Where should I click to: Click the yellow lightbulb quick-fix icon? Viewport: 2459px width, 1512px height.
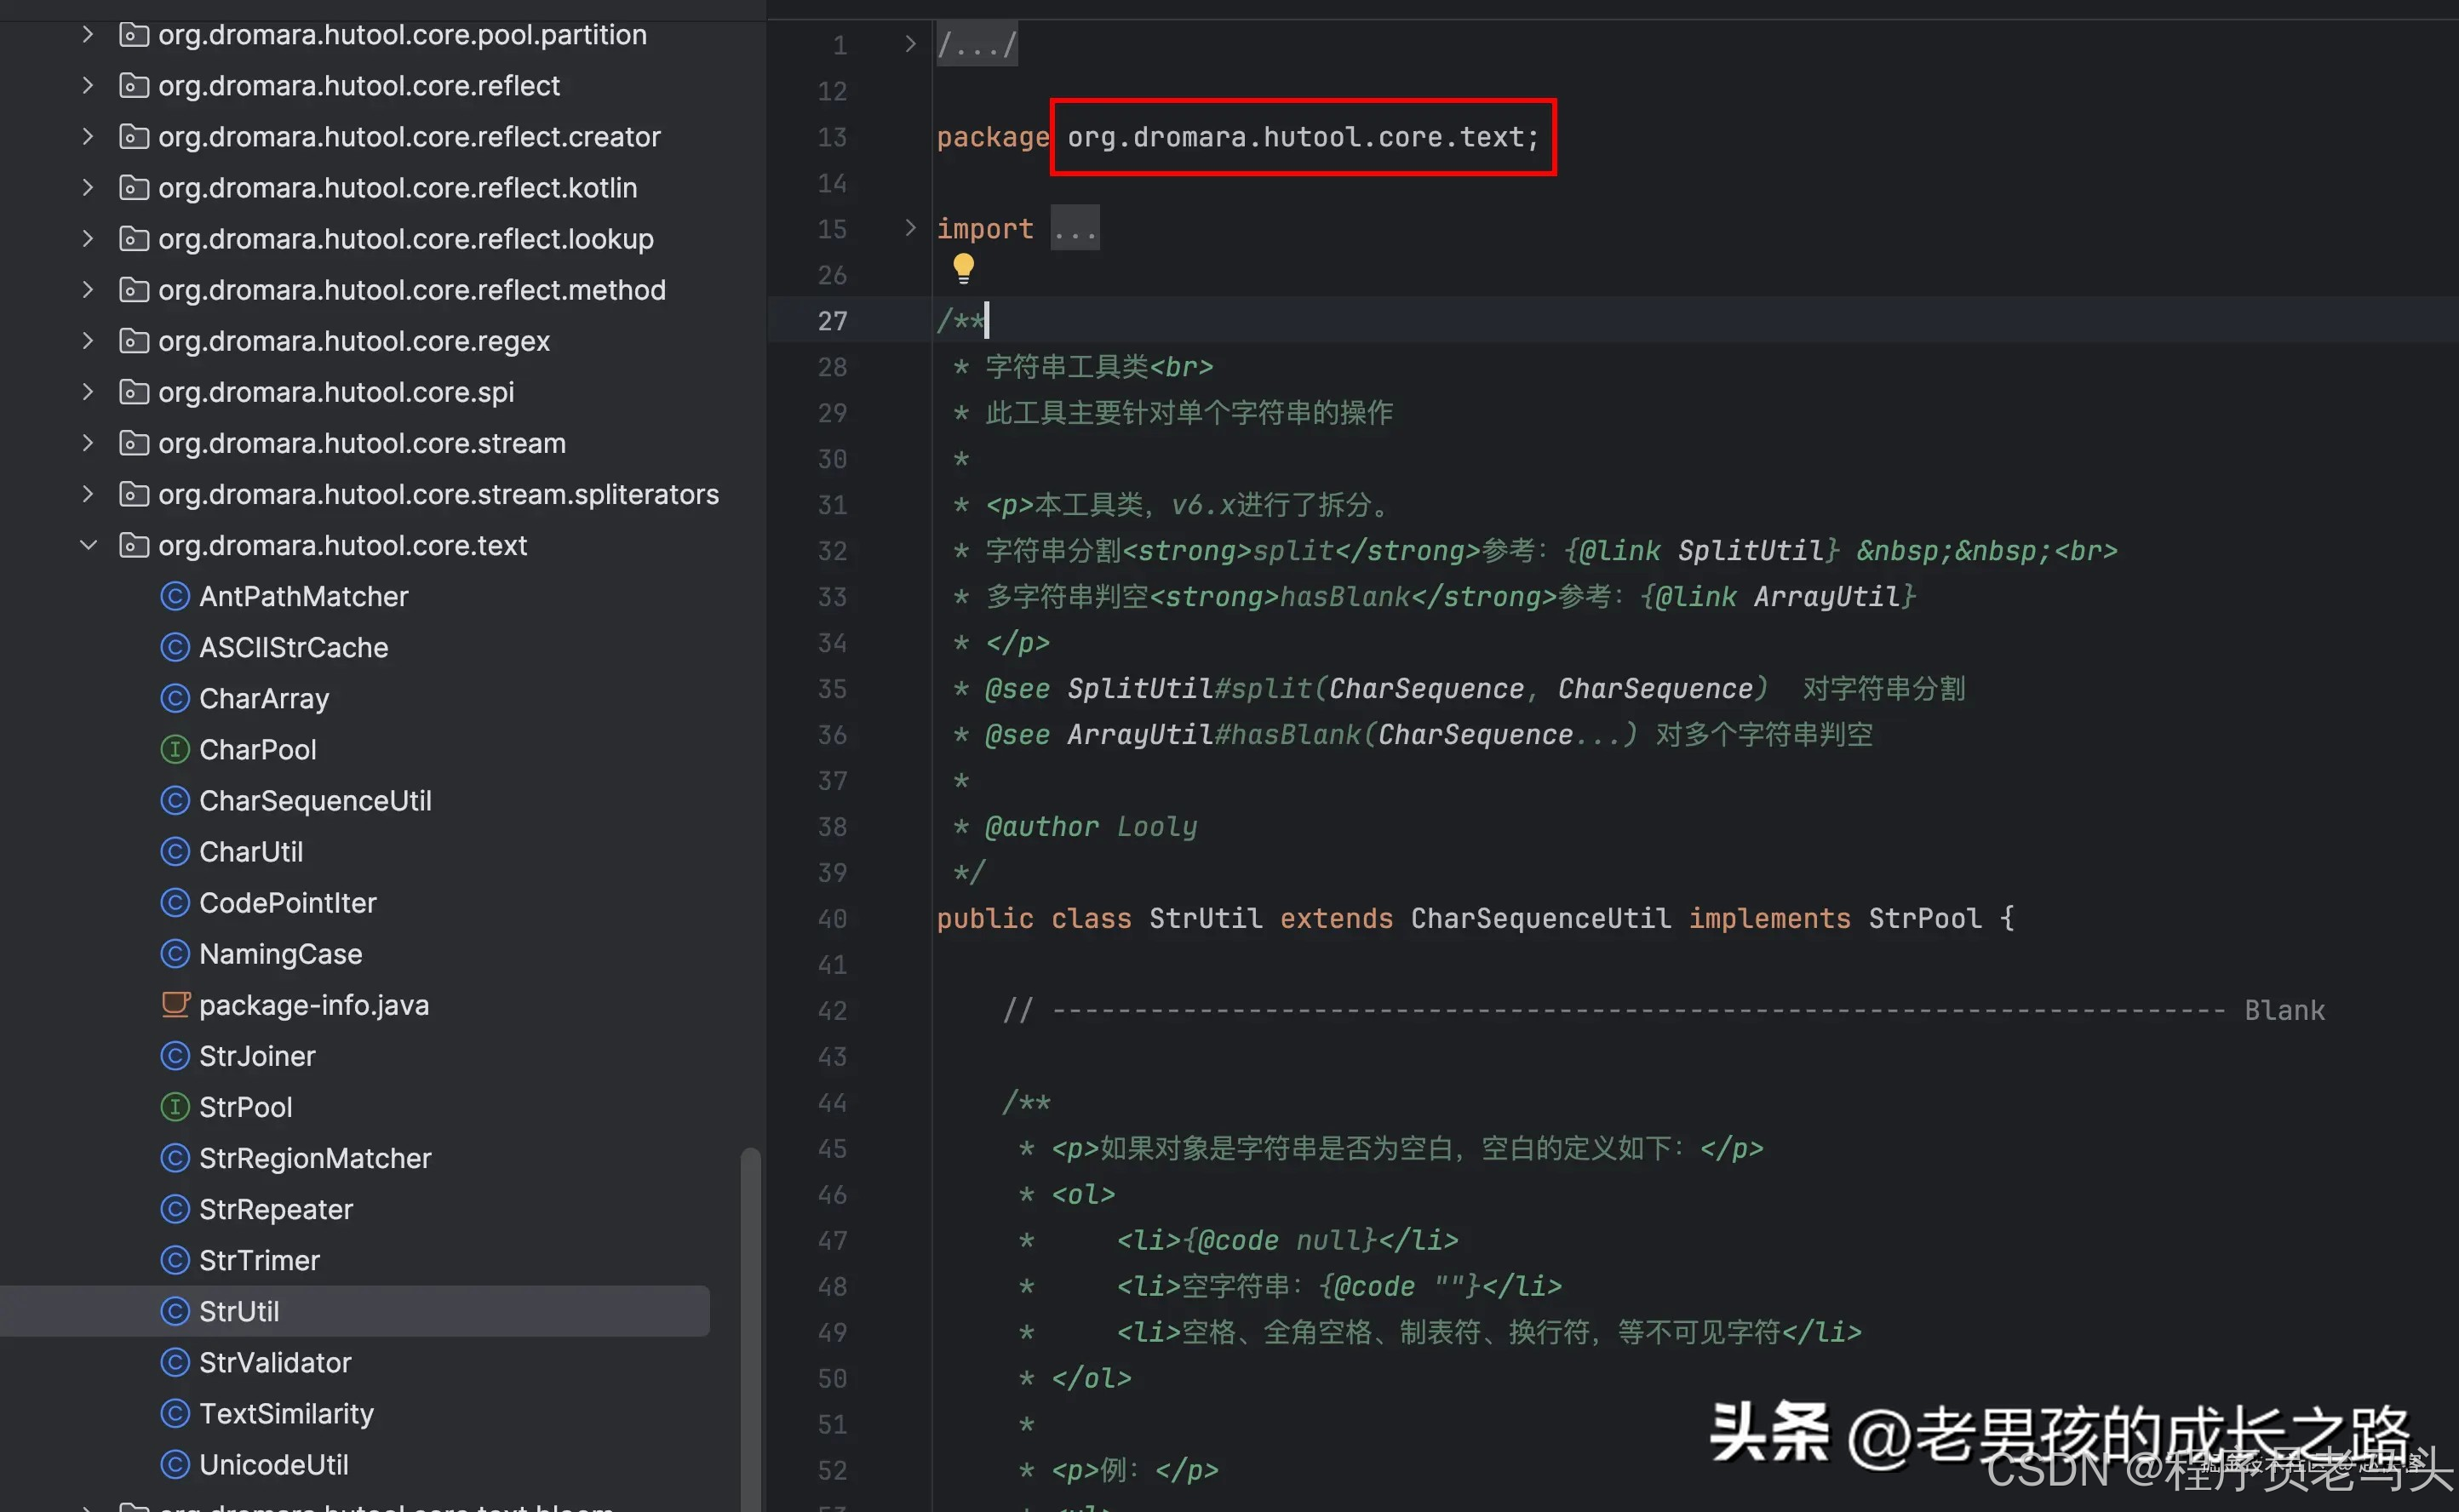pyautogui.click(x=962, y=267)
